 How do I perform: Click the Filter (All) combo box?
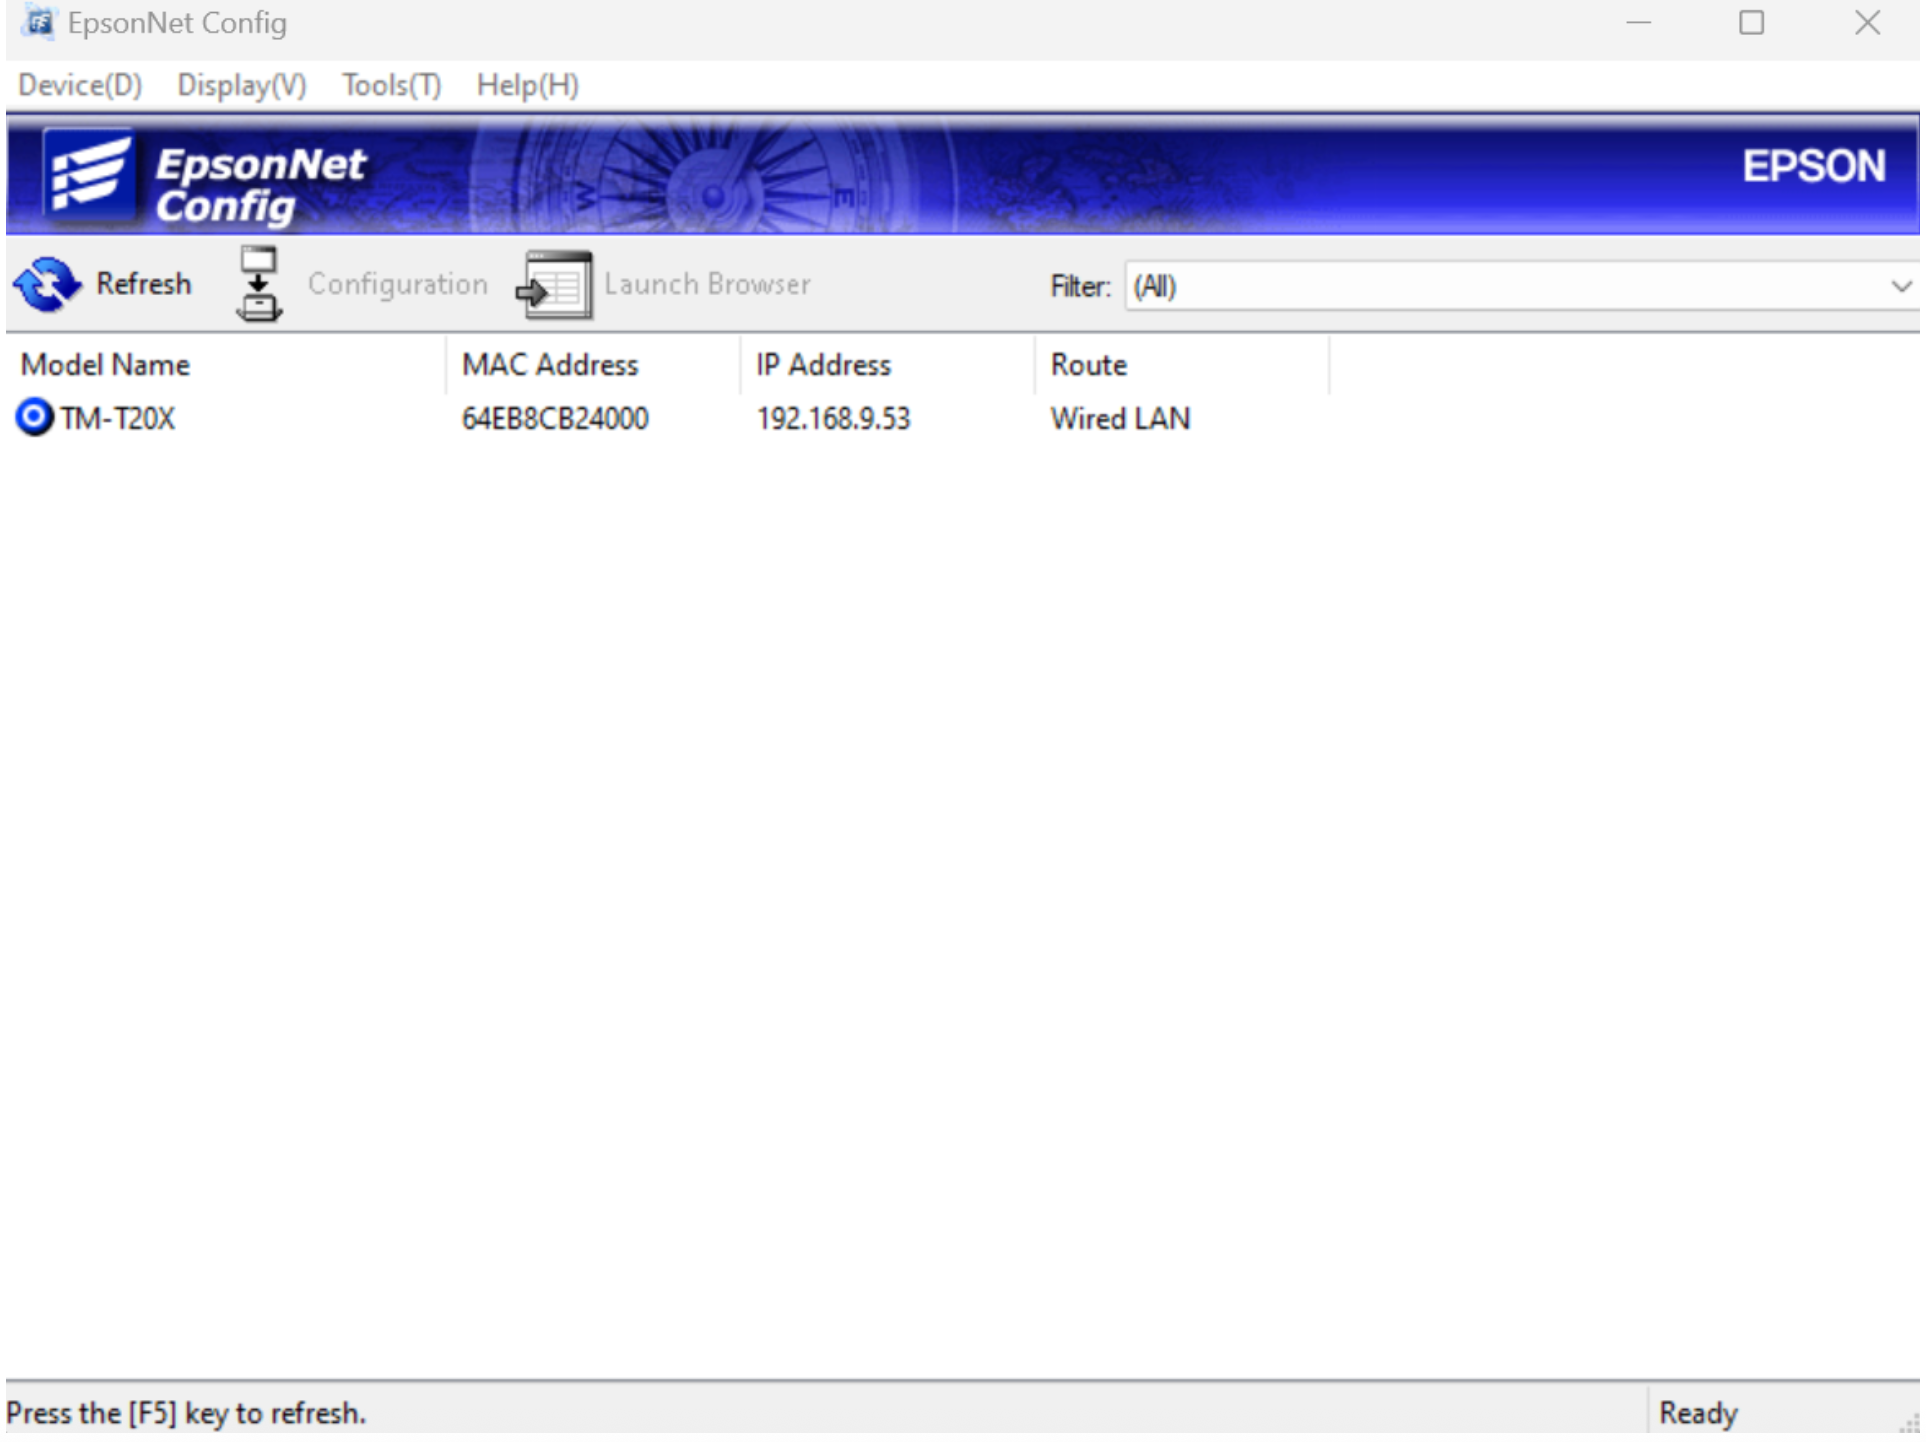click(1500, 287)
